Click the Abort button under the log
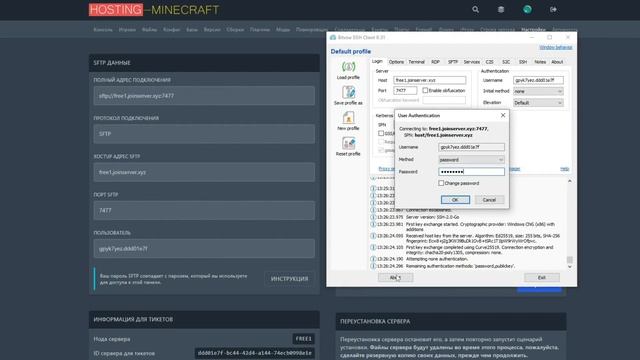 (x=396, y=278)
